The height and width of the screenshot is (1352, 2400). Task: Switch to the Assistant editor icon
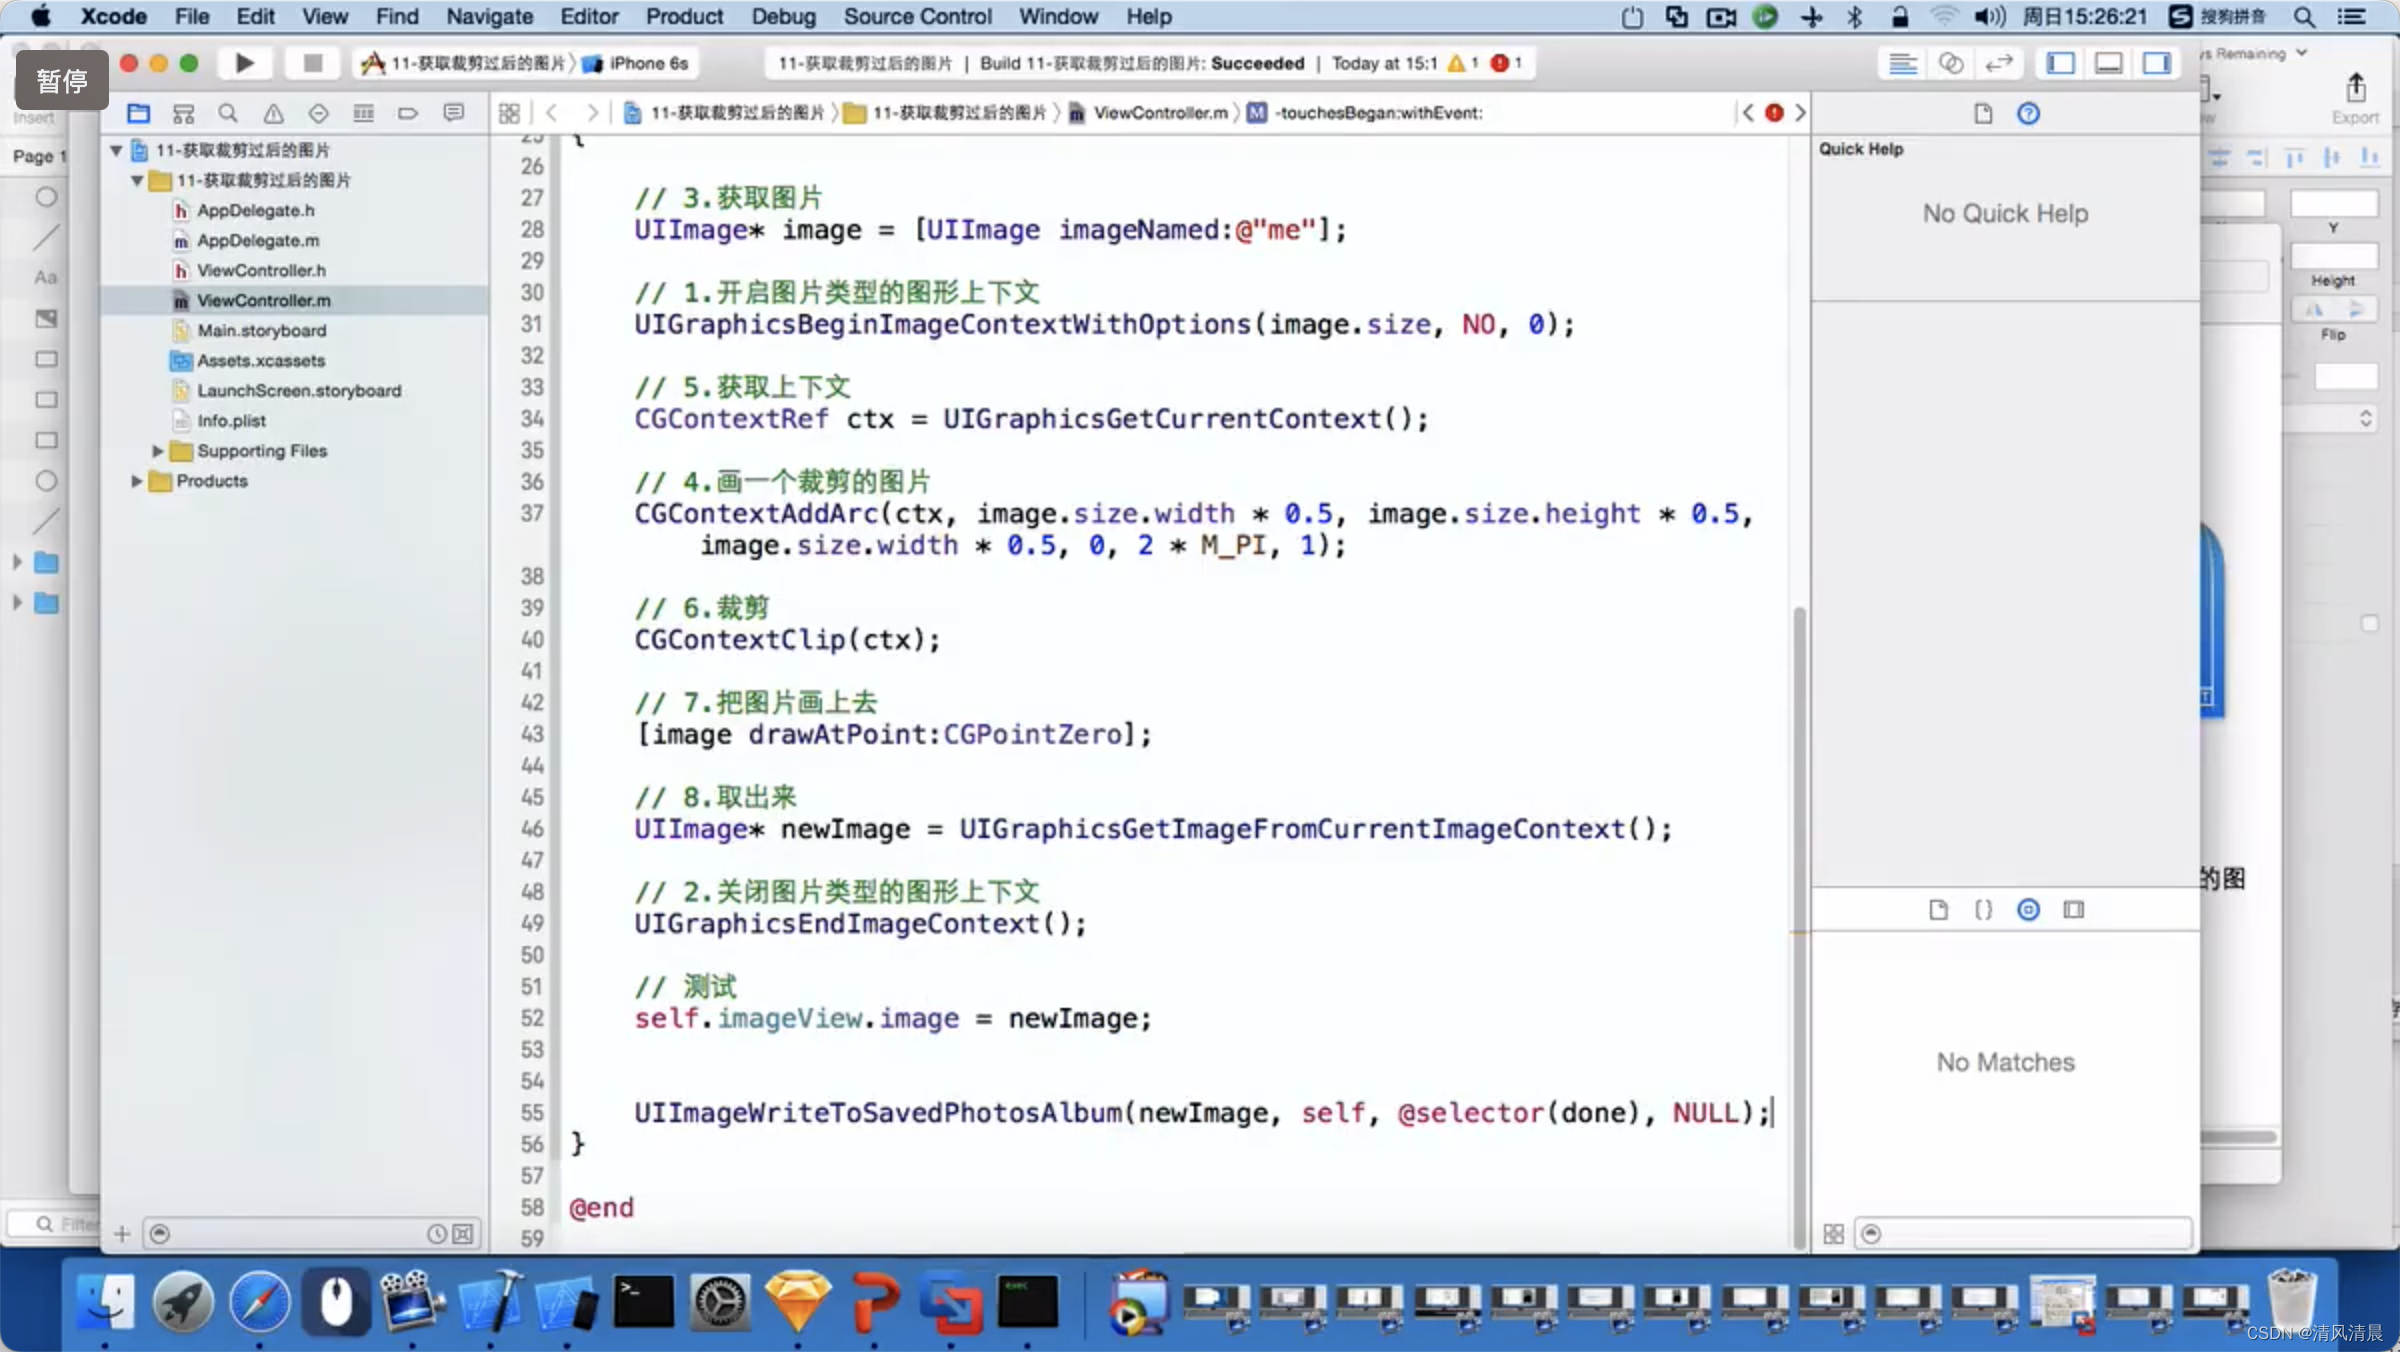tap(1950, 63)
